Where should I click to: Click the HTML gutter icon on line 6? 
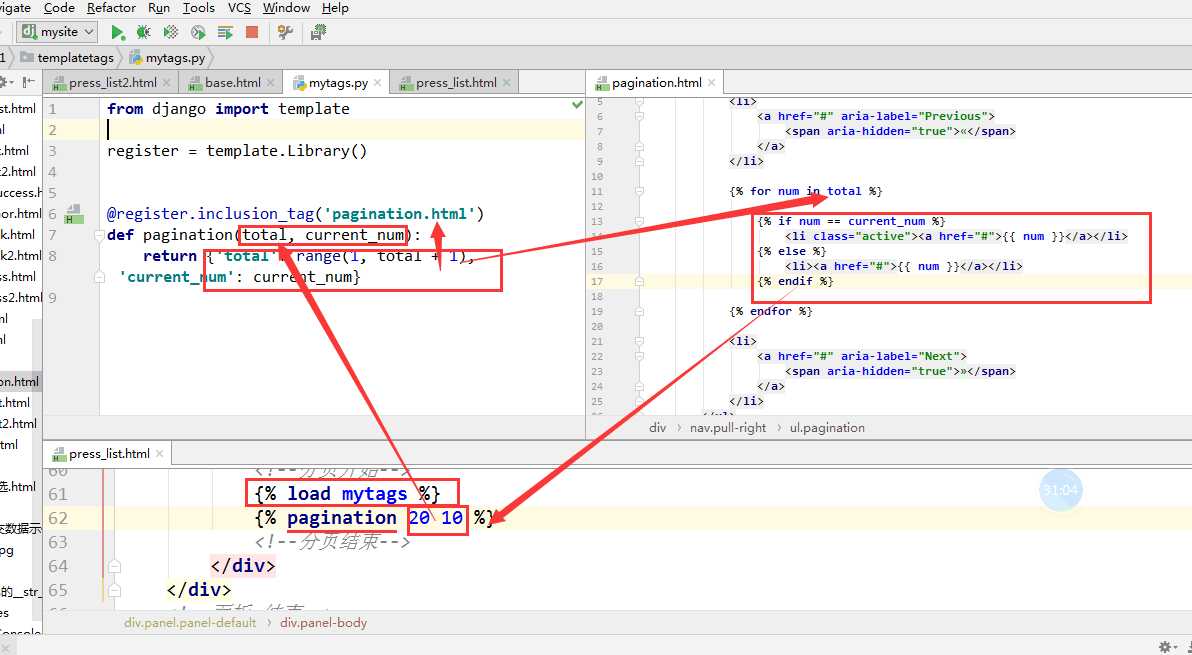pos(74,214)
